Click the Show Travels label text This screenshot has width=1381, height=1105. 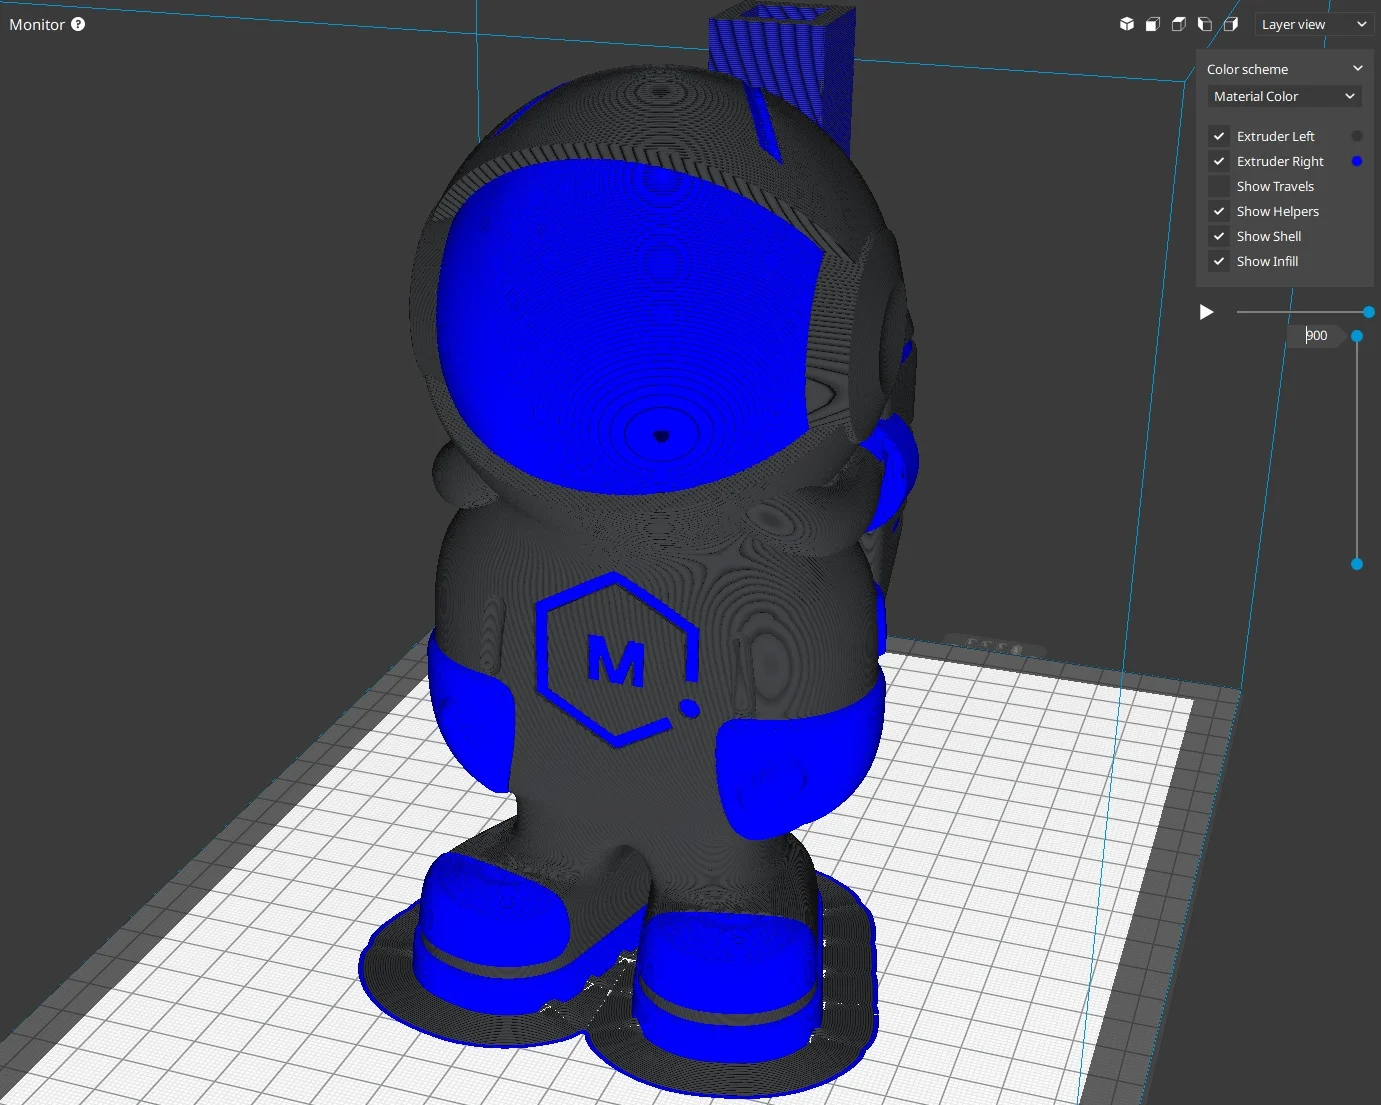click(x=1275, y=186)
